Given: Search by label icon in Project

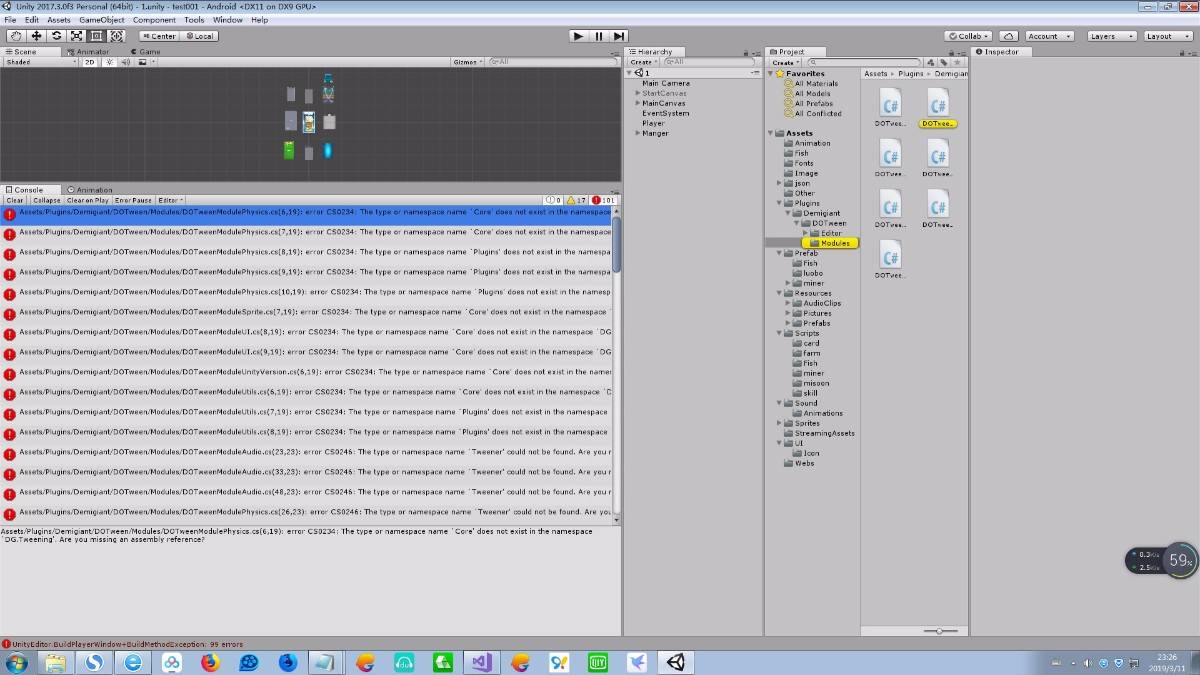Looking at the screenshot, I should pos(944,62).
